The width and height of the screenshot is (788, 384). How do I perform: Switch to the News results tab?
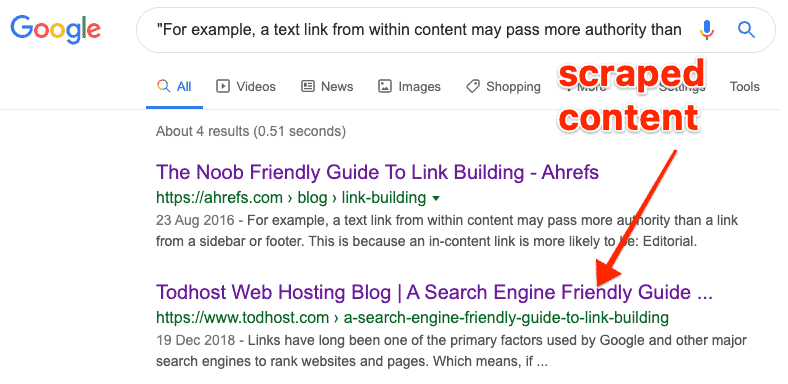(327, 86)
